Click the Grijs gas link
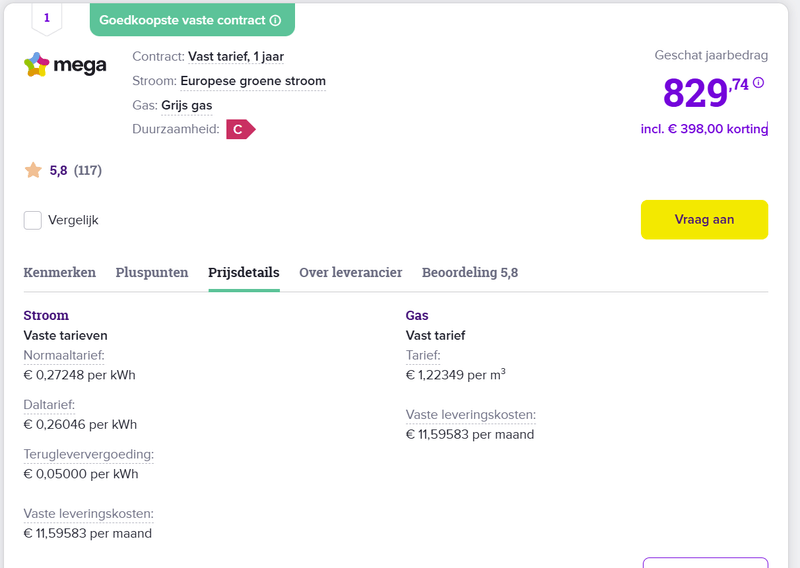This screenshot has width=800, height=568. click(186, 105)
